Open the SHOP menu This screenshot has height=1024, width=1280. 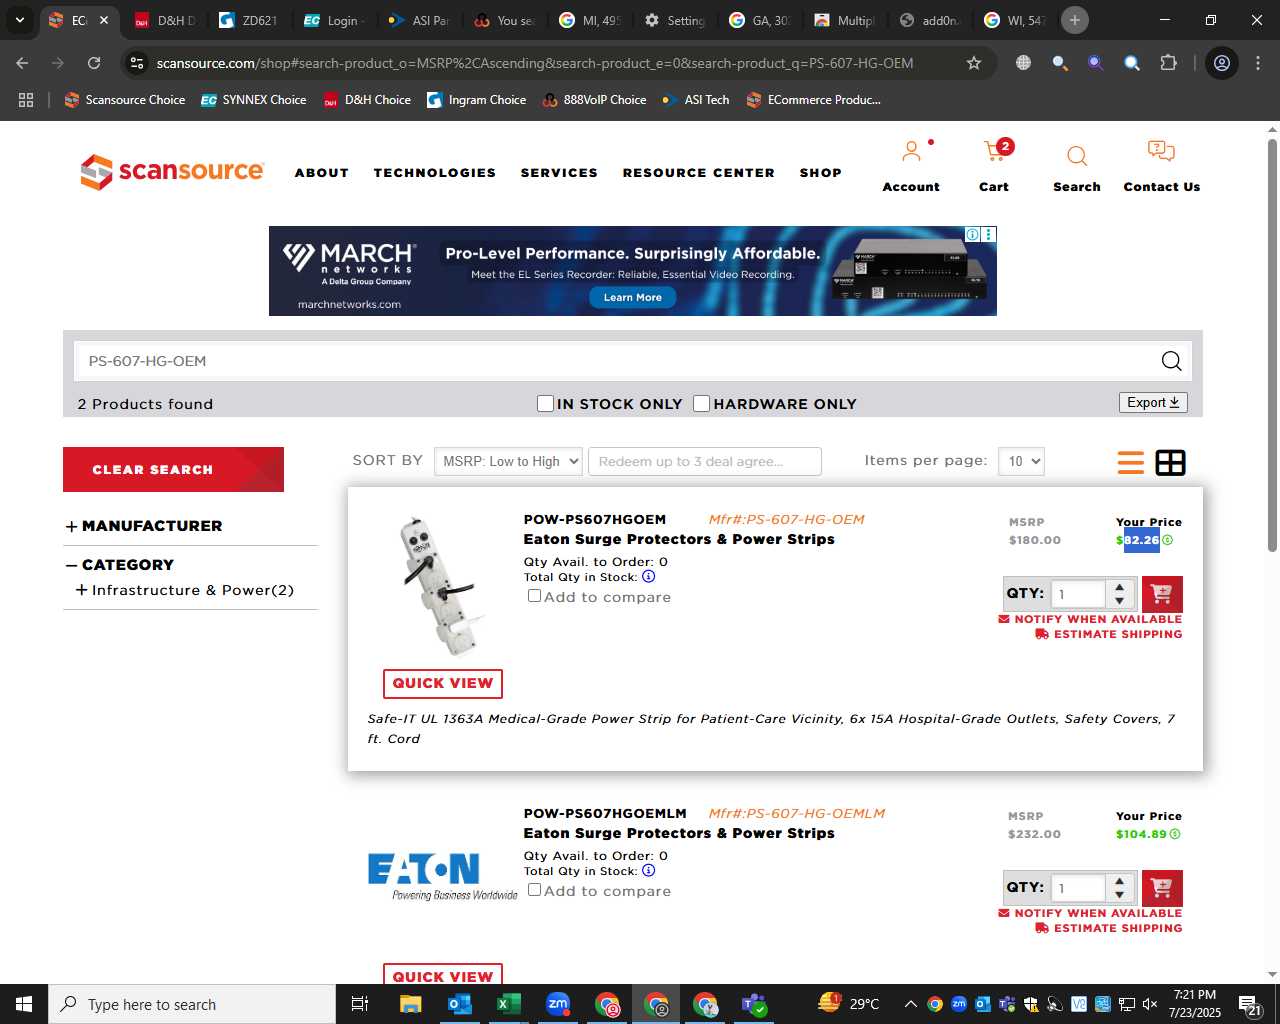pyautogui.click(x=821, y=173)
